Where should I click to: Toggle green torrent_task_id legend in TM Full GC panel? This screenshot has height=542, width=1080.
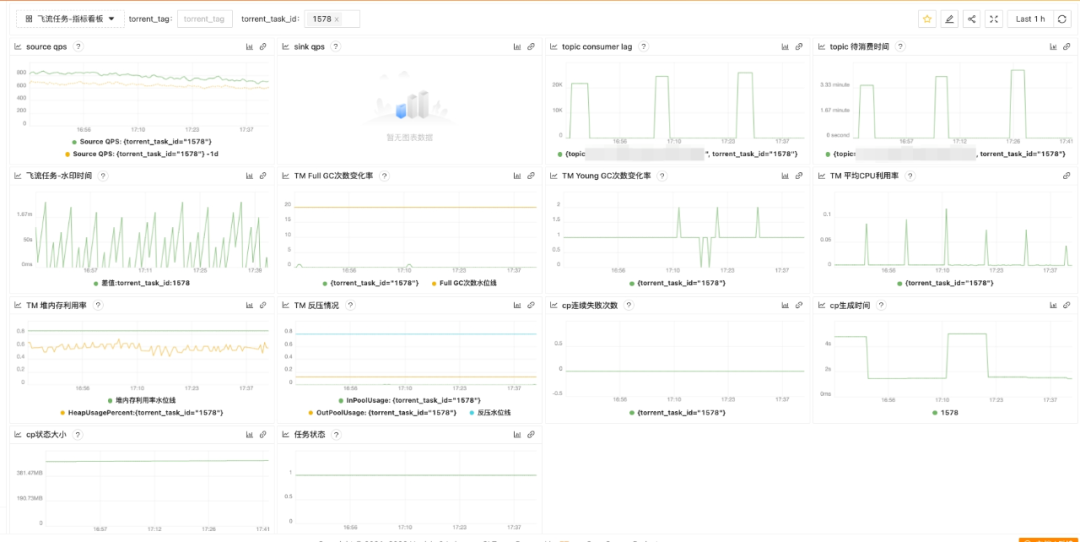tap(370, 283)
